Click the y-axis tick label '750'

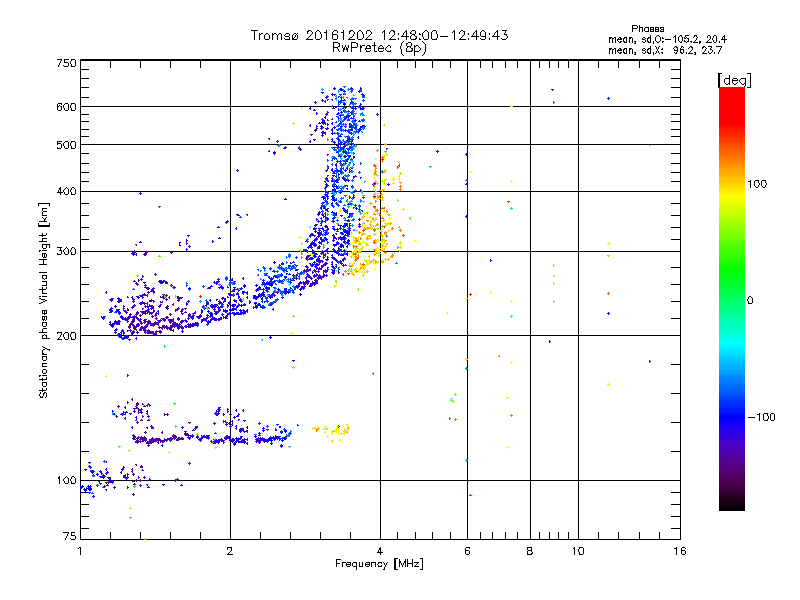click(x=66, y=63)
